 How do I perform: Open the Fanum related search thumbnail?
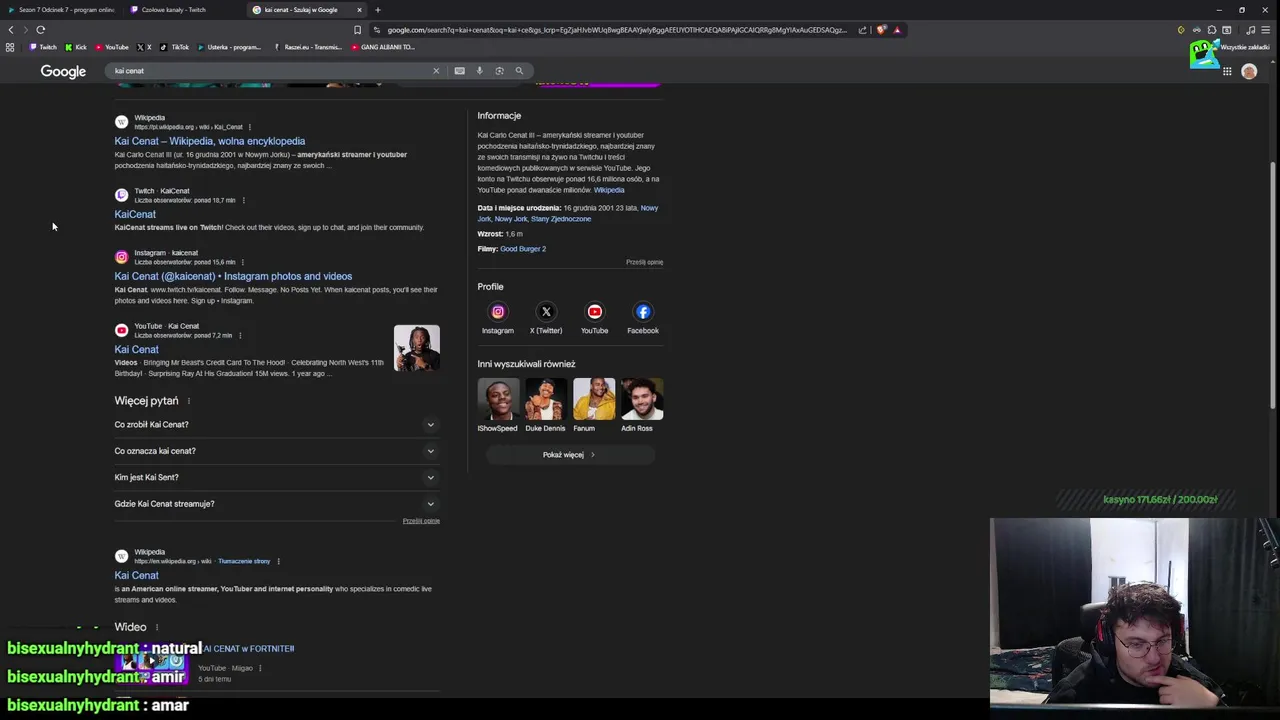593,399
